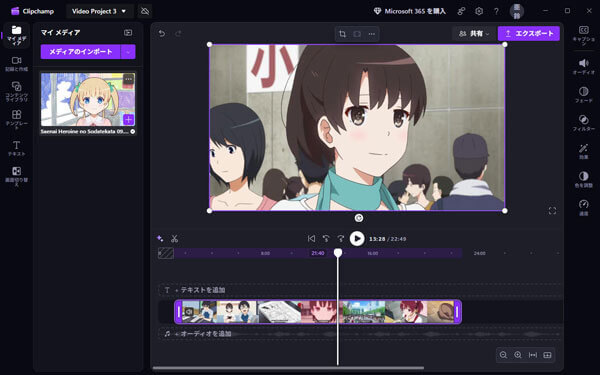Screen dimensions: 600x375
Task: Click オーディオを追加 audio track
Action: click(x=360, y=334)
